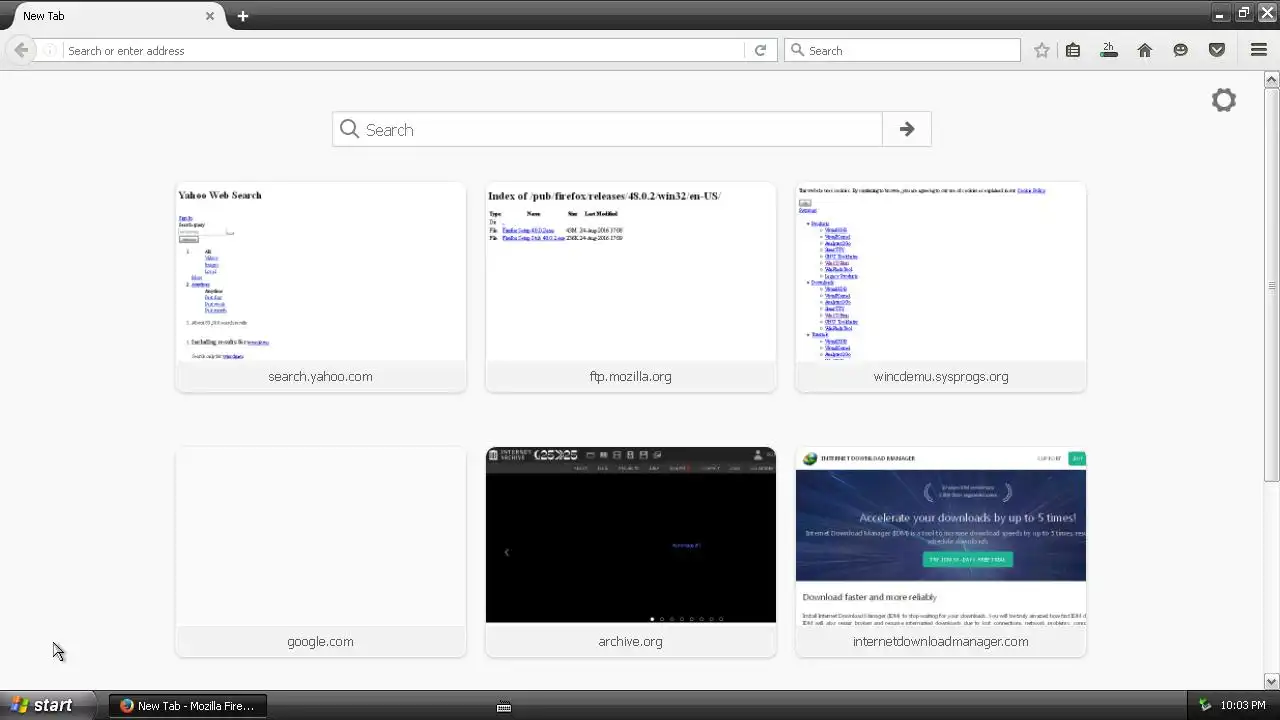Open the Hello chat smiley icon
Screen dimensions: 1280x720
1181,50
